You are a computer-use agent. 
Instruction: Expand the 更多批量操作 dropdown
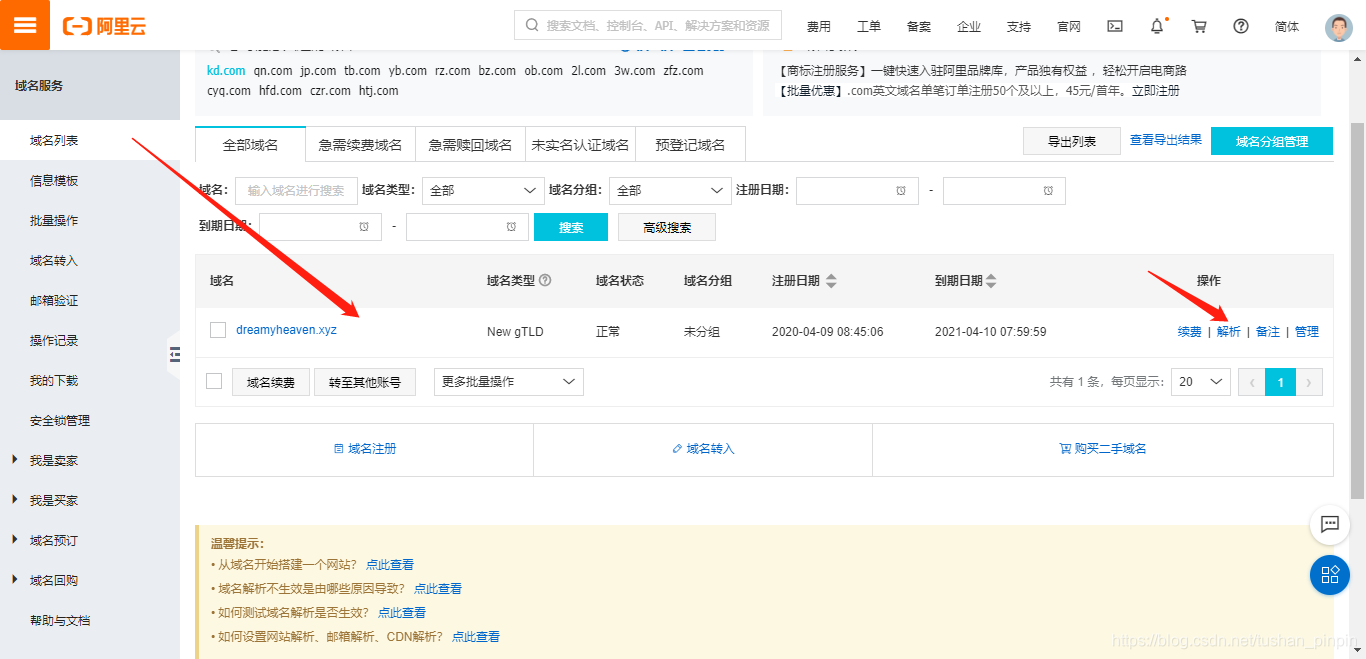coord(508,381)
